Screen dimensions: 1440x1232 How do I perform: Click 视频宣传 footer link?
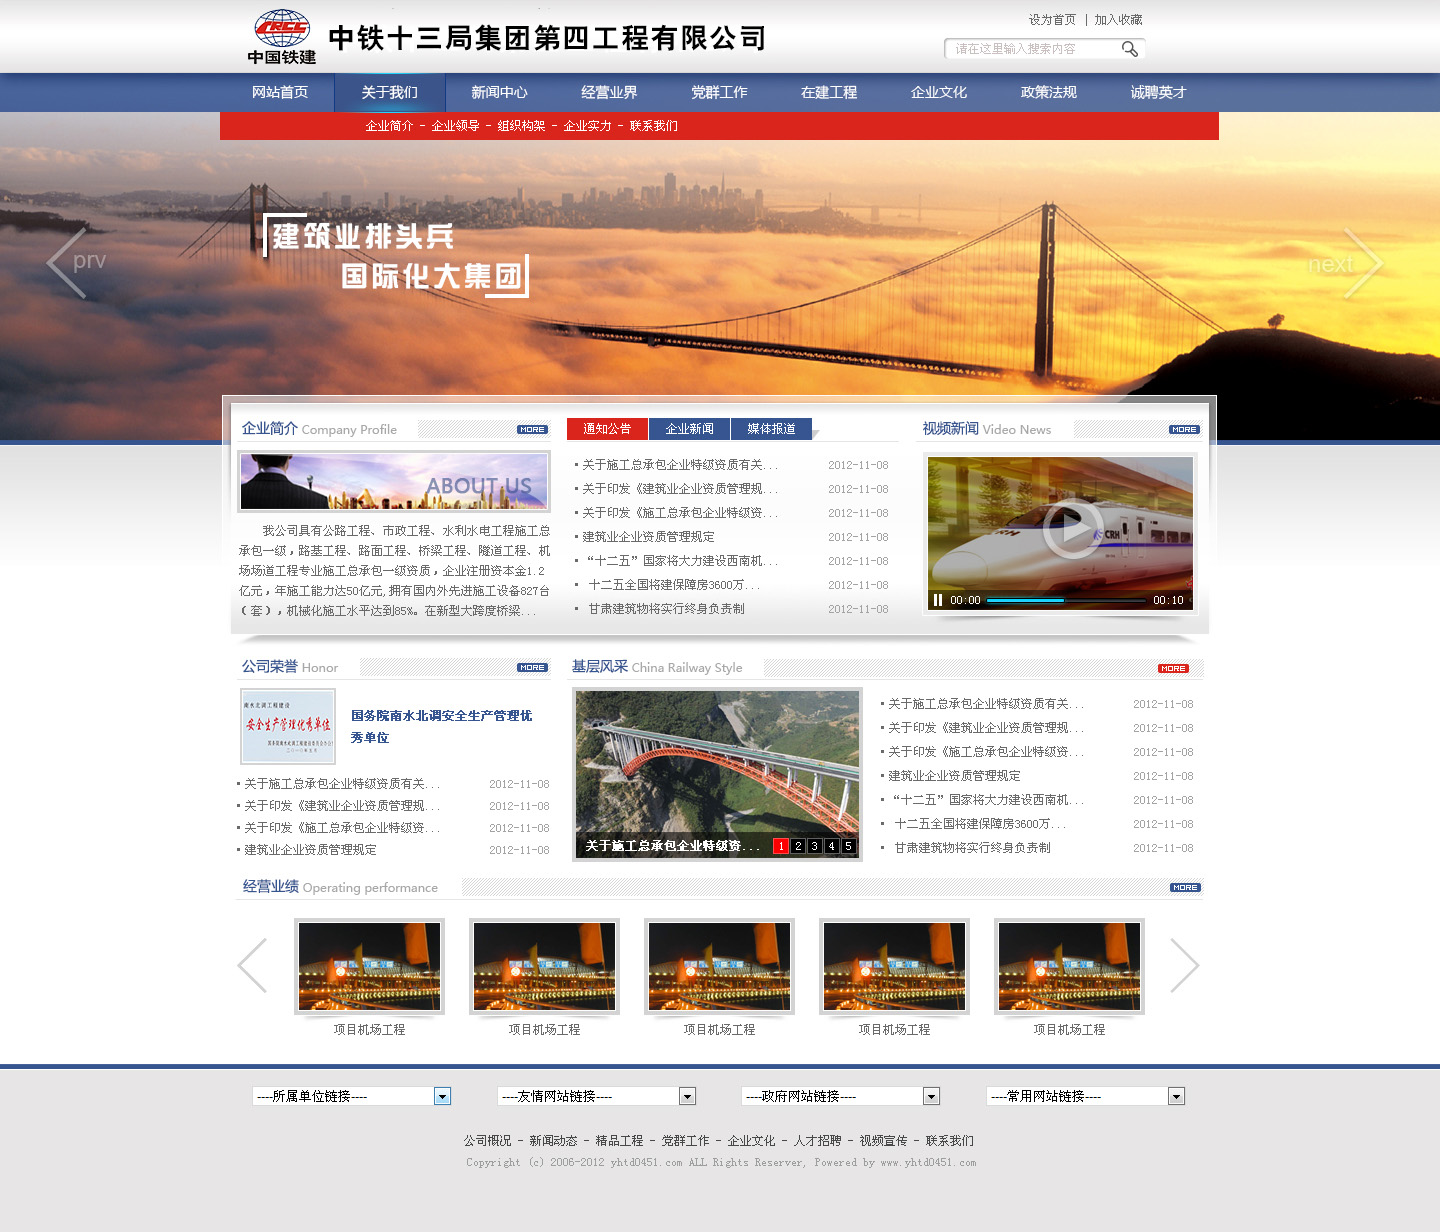coord(883,1141)
